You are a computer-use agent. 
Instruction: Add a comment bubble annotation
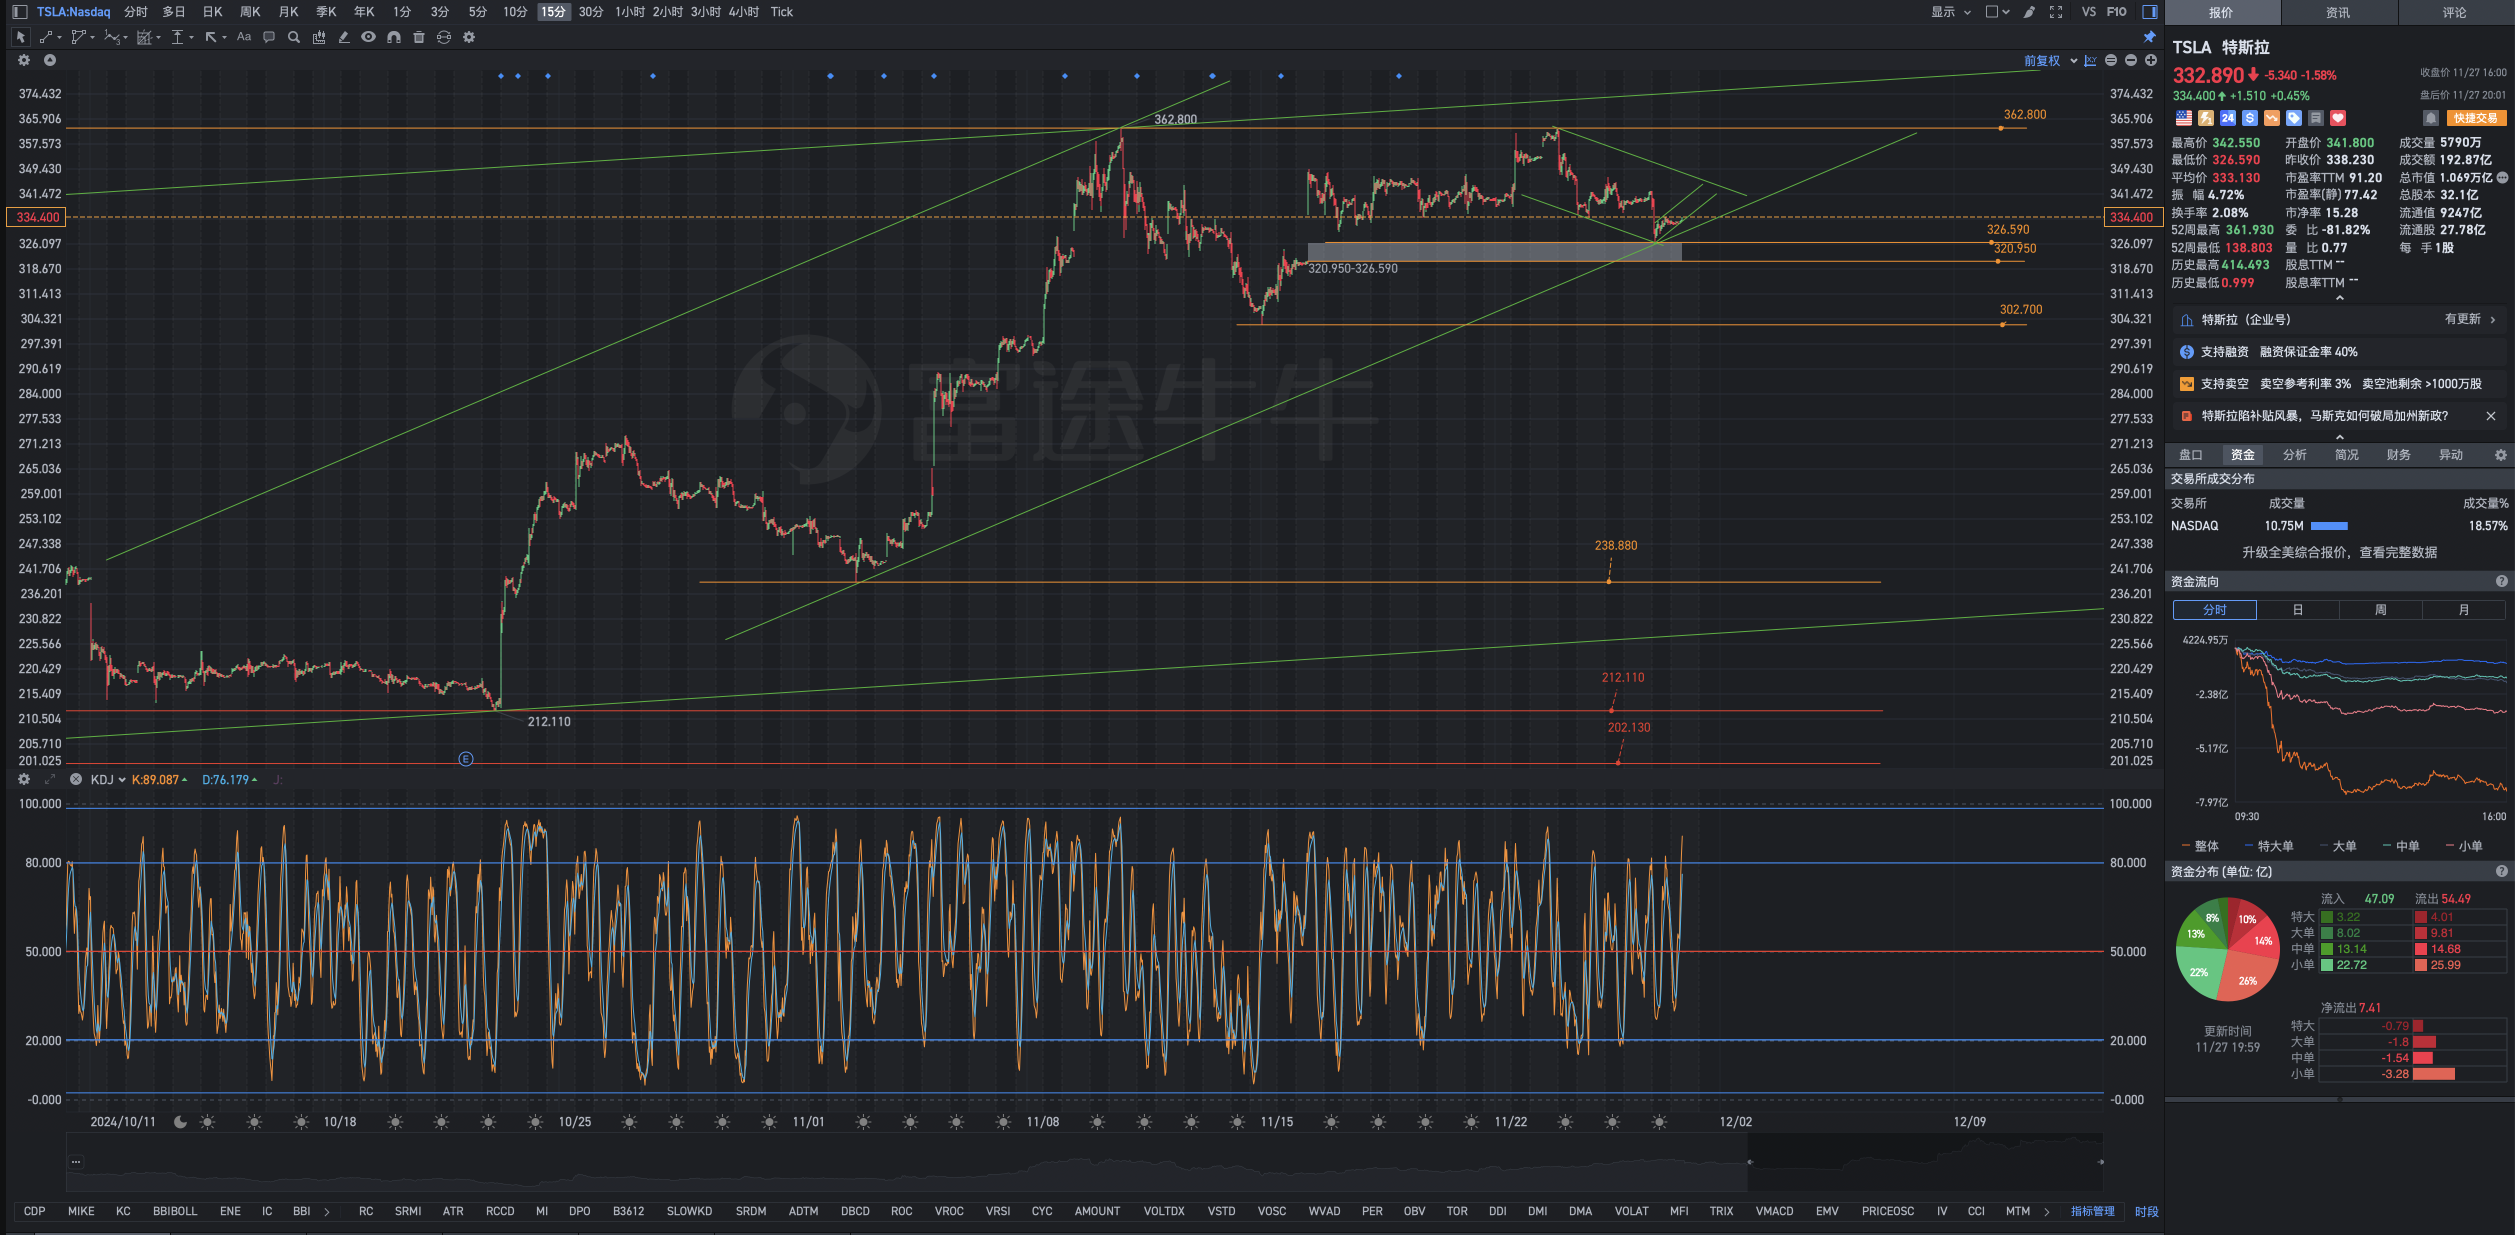click(x=269, y=37)
